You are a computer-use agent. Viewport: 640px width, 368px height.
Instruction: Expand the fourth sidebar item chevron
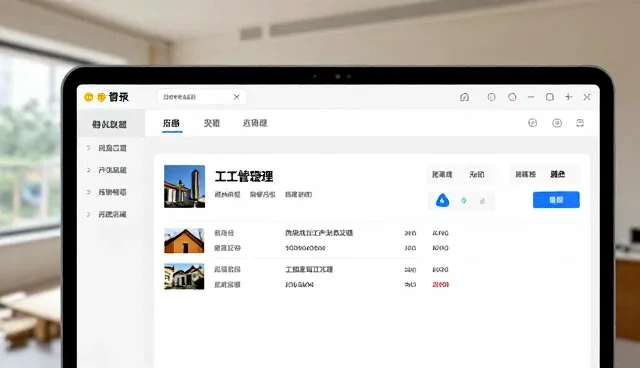[x=89, y=214]
